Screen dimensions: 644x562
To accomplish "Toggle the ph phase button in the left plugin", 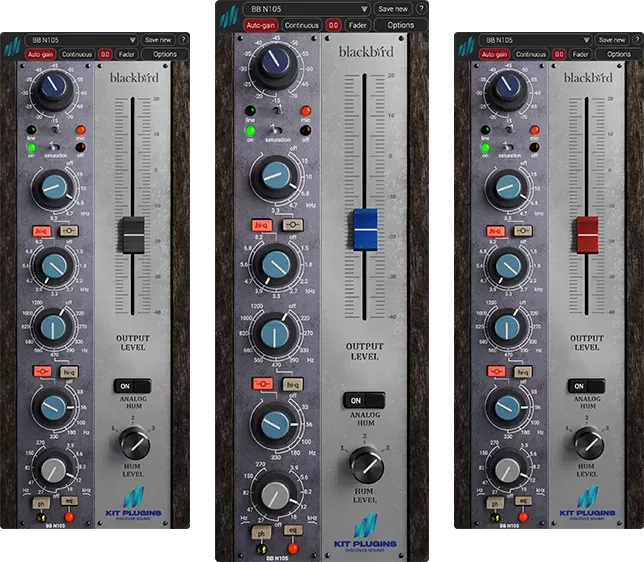I will pos(41,503).
